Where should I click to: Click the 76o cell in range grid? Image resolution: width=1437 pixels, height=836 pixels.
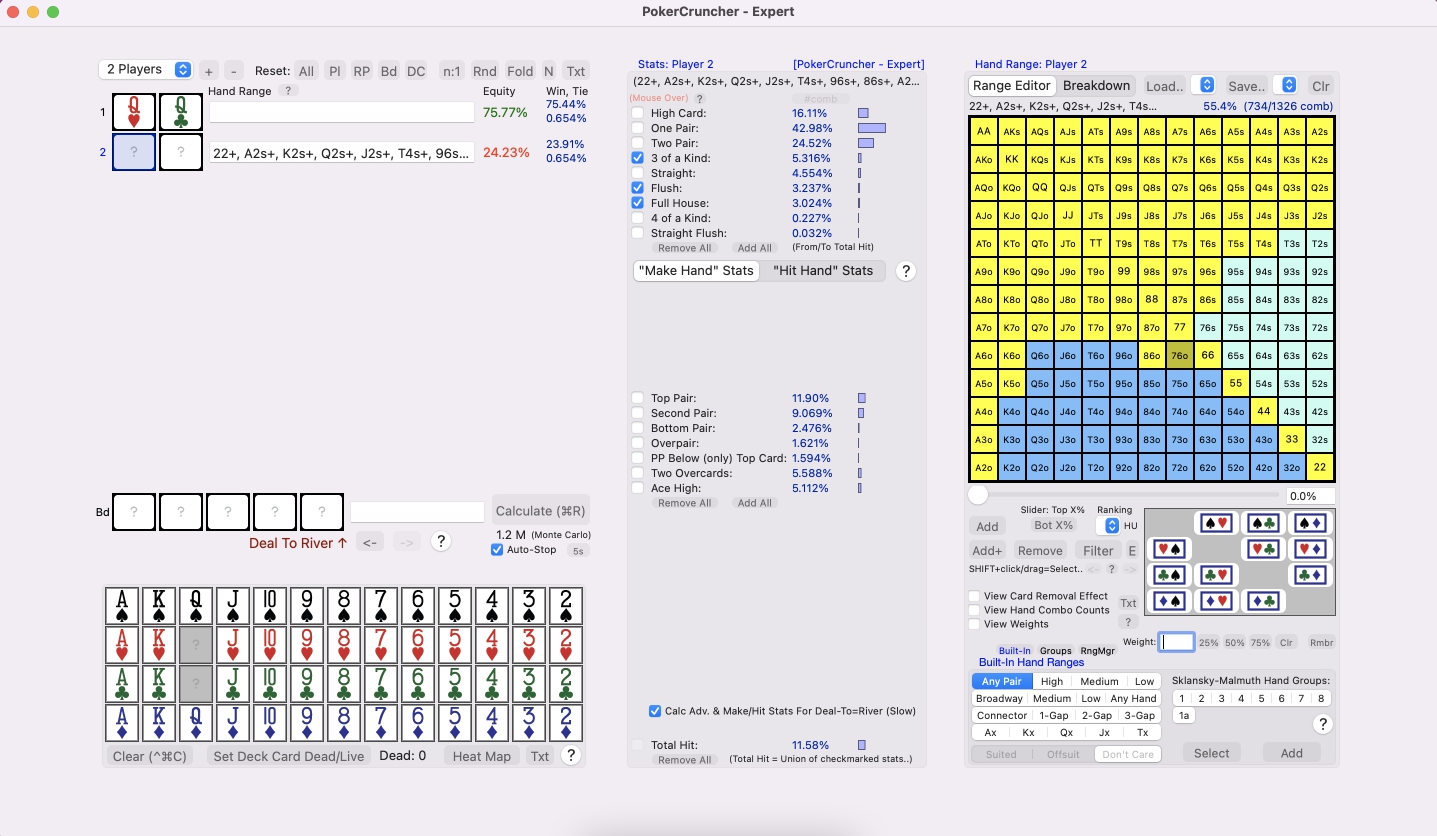click(x=1180, y=355)
